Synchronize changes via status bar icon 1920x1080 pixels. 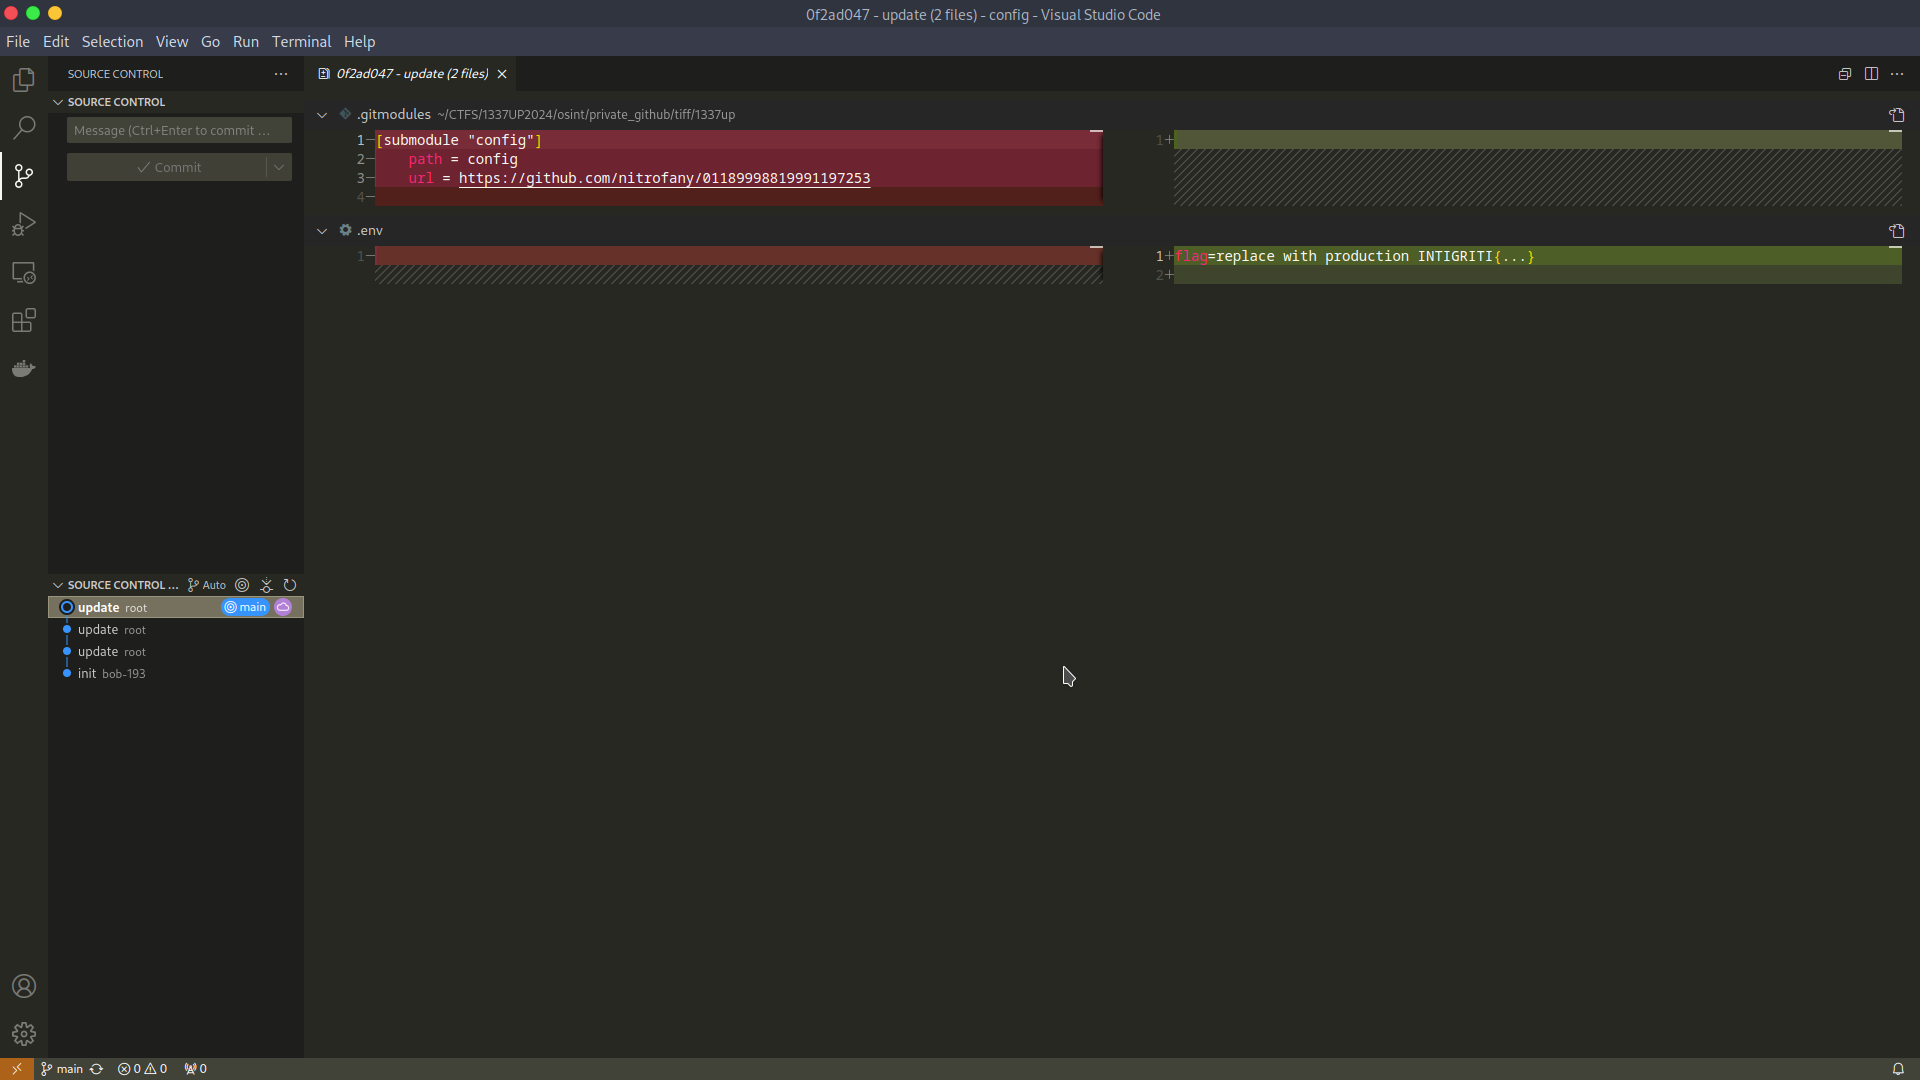pyautogui.click(x=97, y=1069)
